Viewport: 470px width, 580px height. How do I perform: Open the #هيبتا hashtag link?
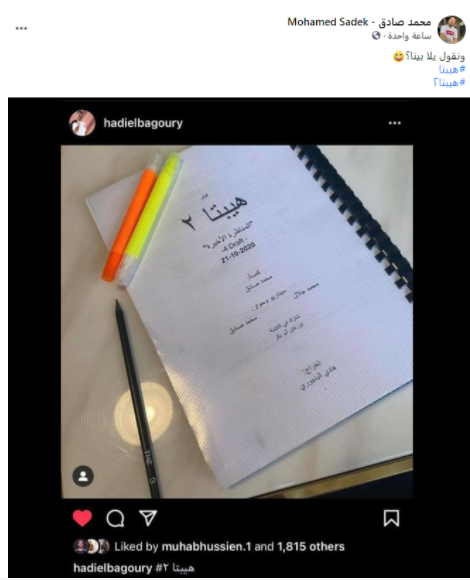[x=452, y=69]
